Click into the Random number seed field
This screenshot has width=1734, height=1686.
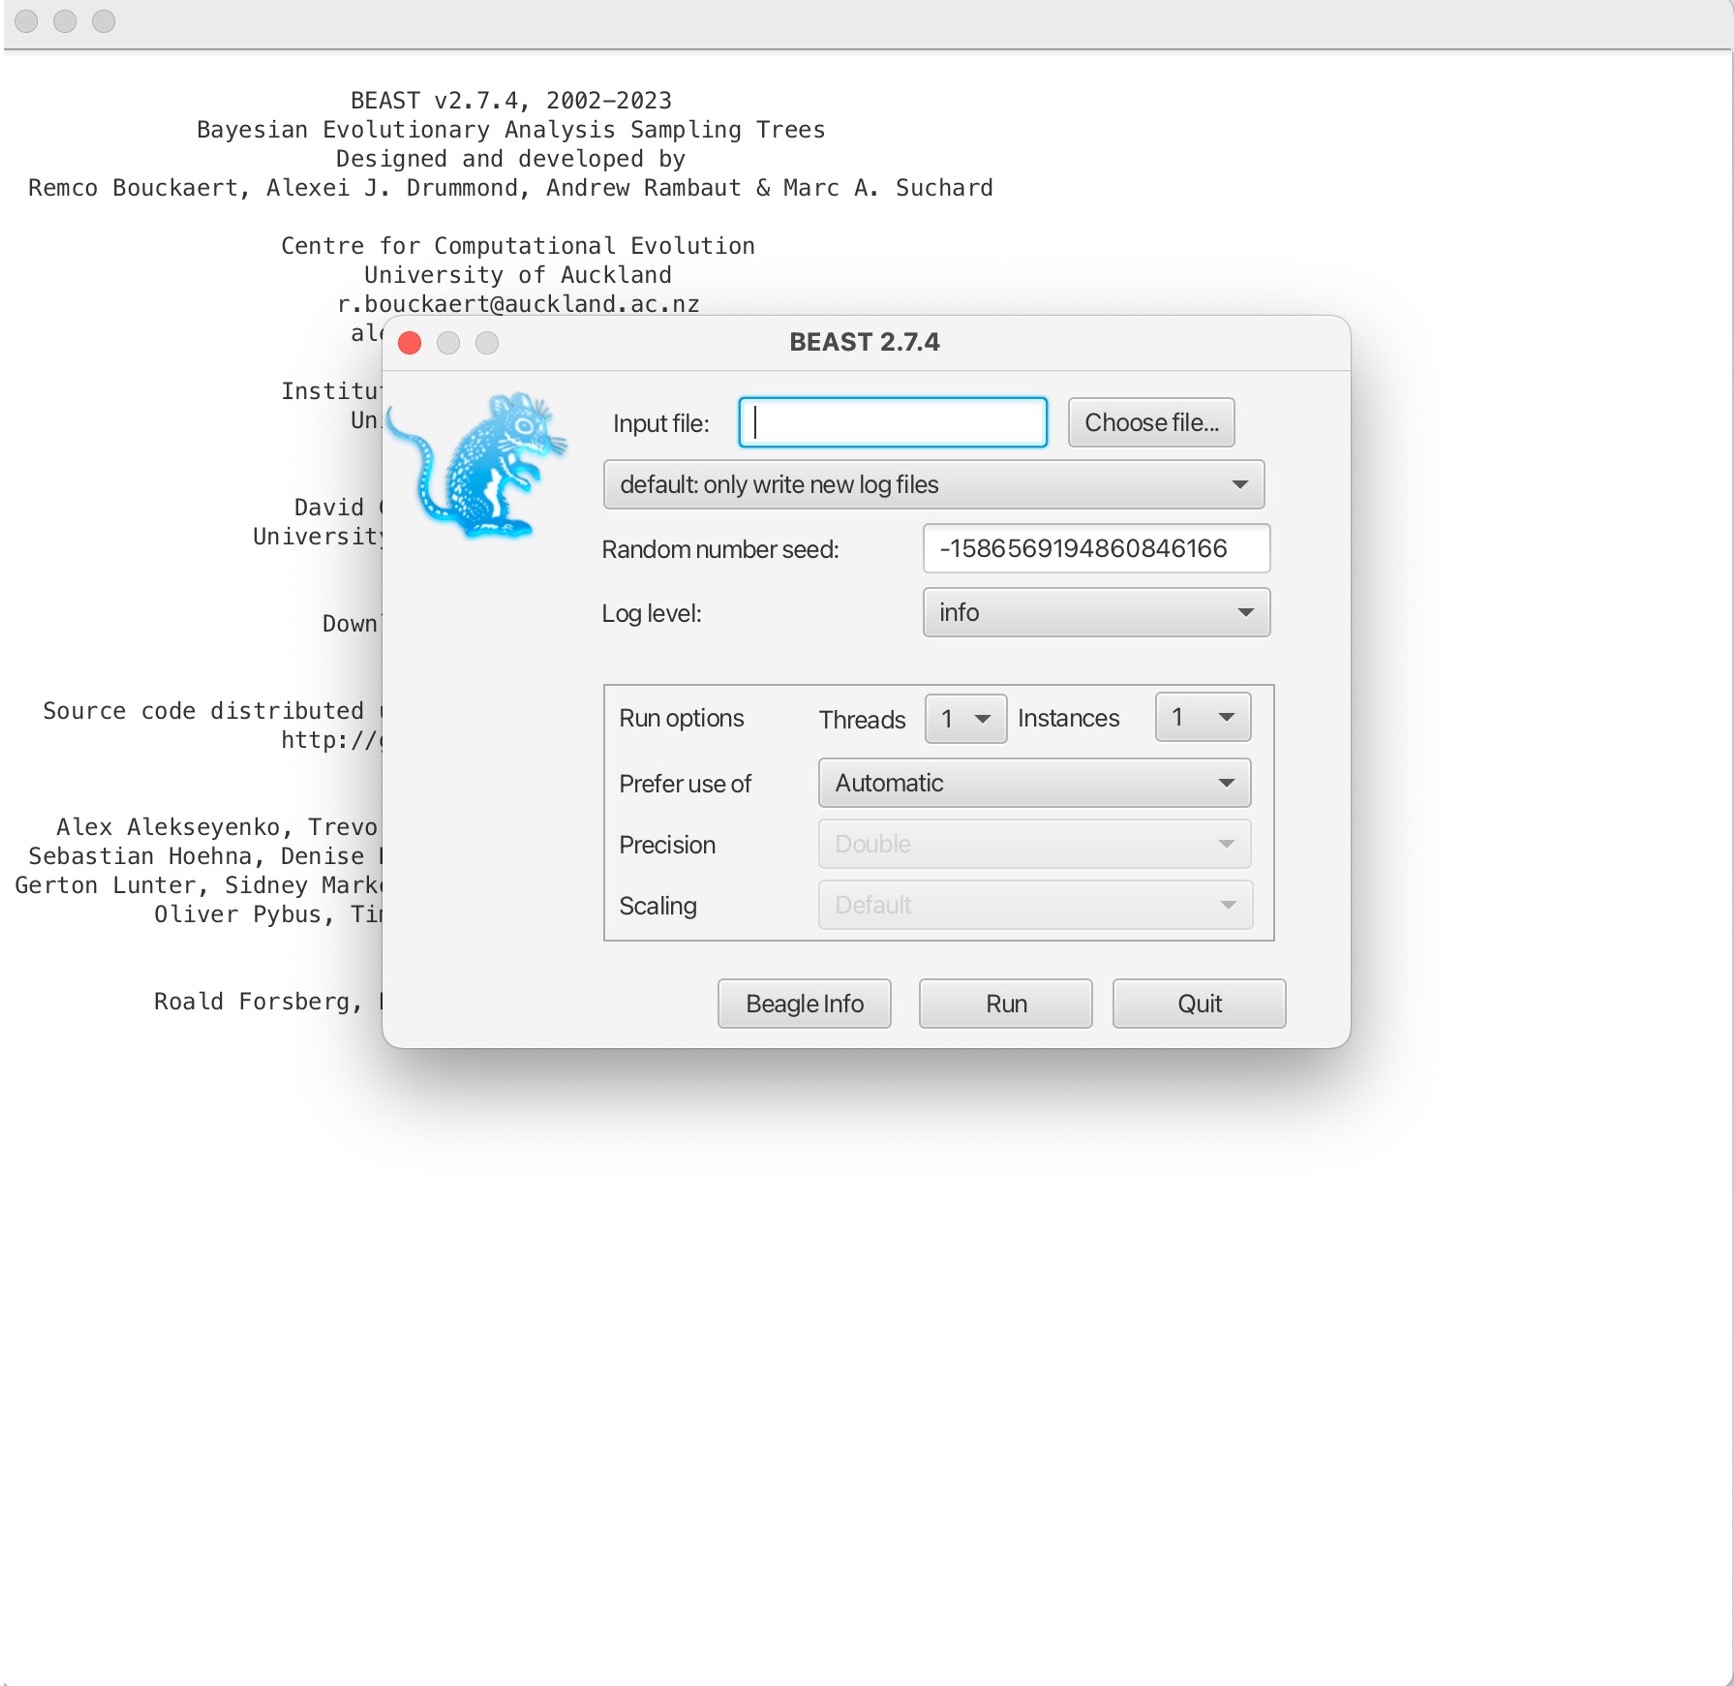tap(1095, 549)
